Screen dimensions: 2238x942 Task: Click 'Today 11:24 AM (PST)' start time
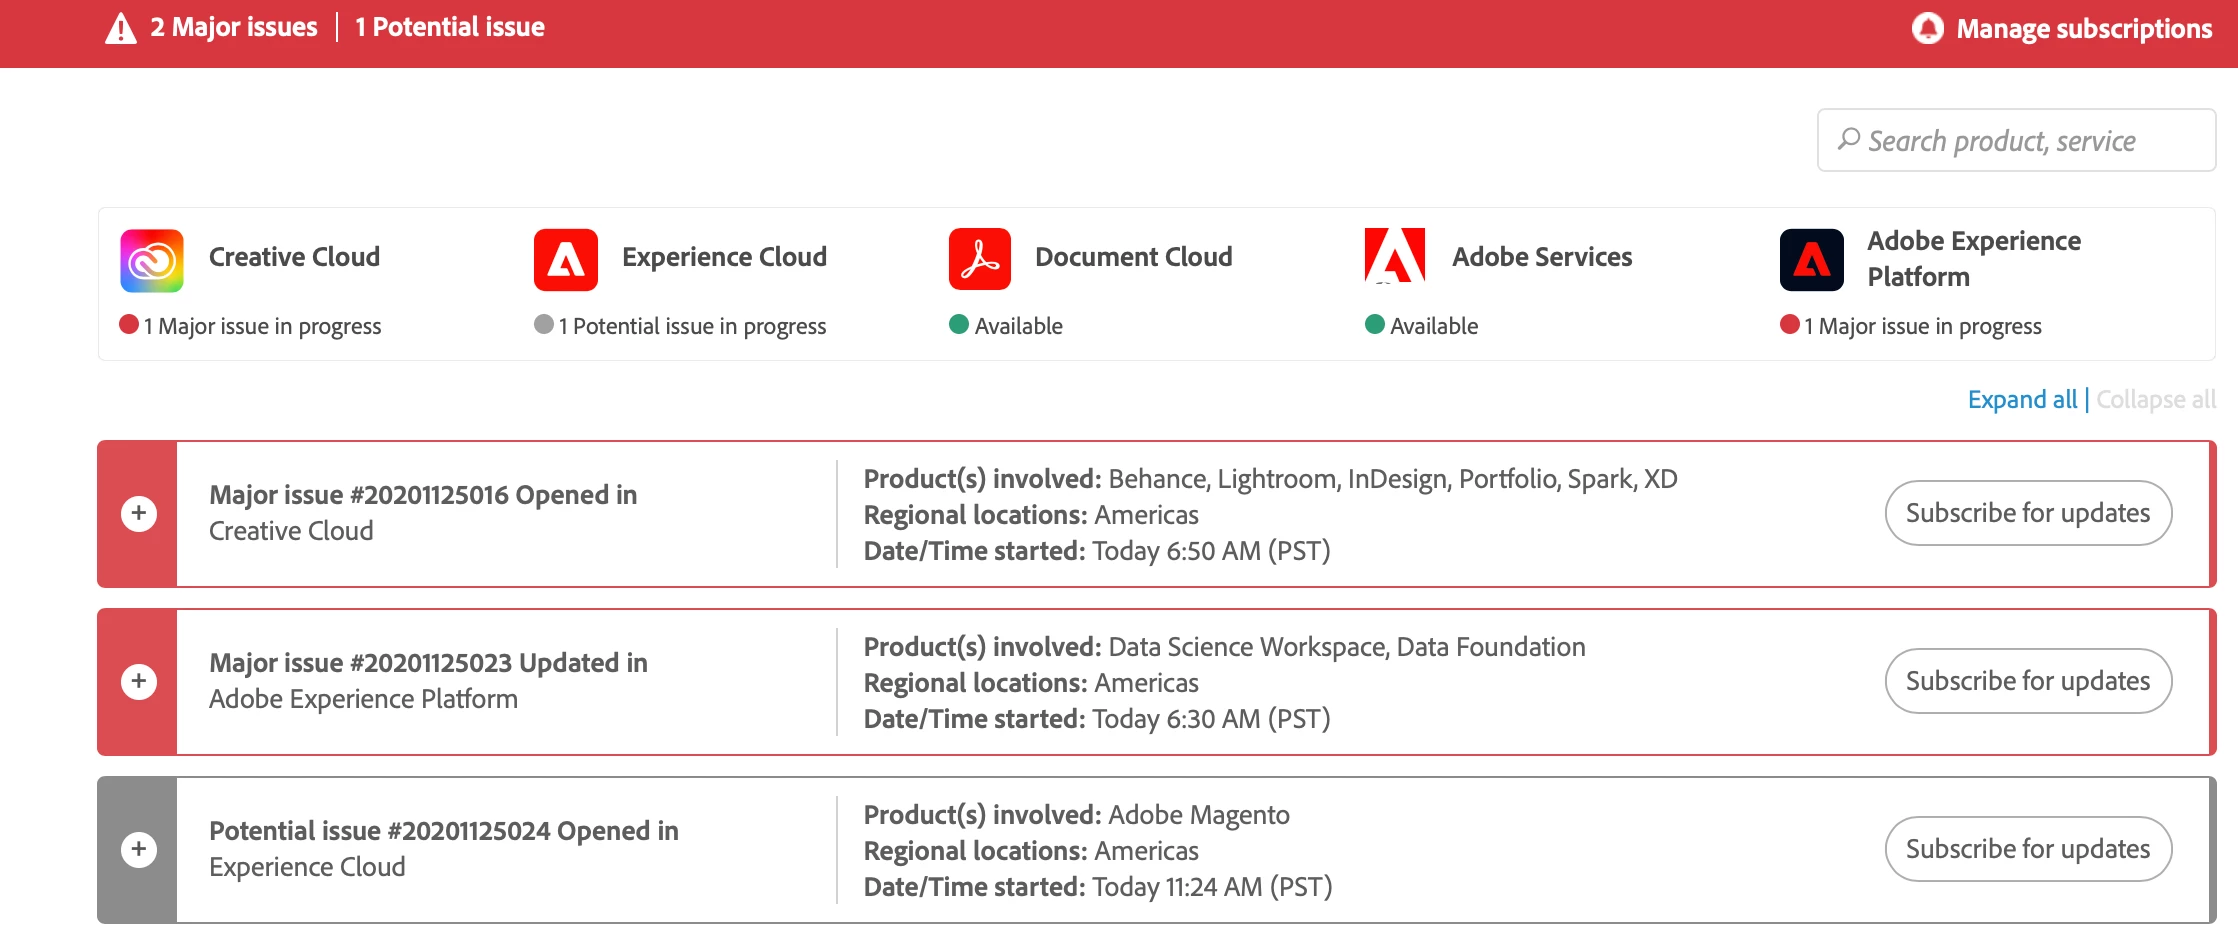point(1212,887)
